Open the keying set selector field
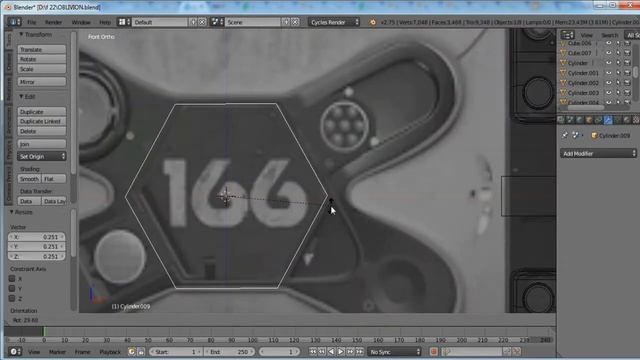The height and width of the screenshot is (360, 640). (472, 351)
